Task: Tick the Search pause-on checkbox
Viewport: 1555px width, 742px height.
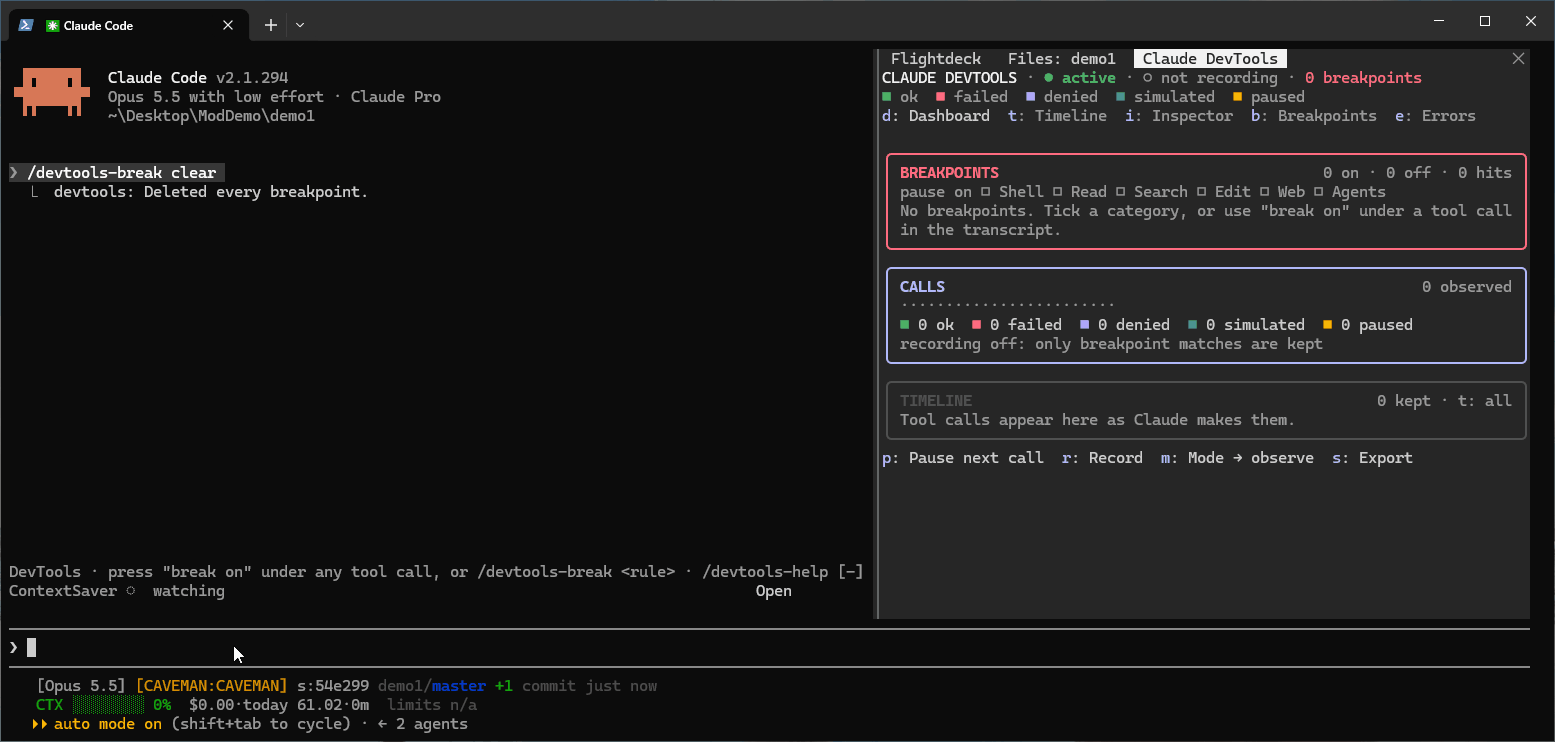Action: [1120, 192]
